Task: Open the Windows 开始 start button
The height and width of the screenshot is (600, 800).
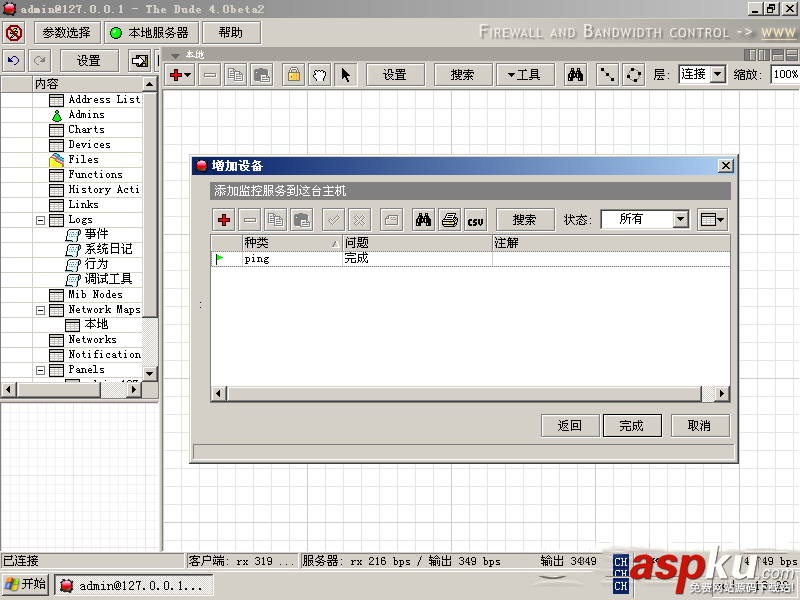Action: pyautogui.click(x=26, y=584)
